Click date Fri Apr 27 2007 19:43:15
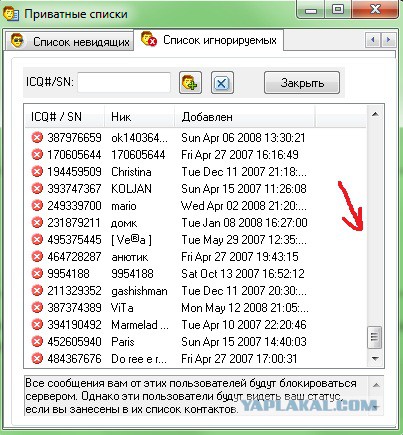The image size is (403, 435). (240, 257)
